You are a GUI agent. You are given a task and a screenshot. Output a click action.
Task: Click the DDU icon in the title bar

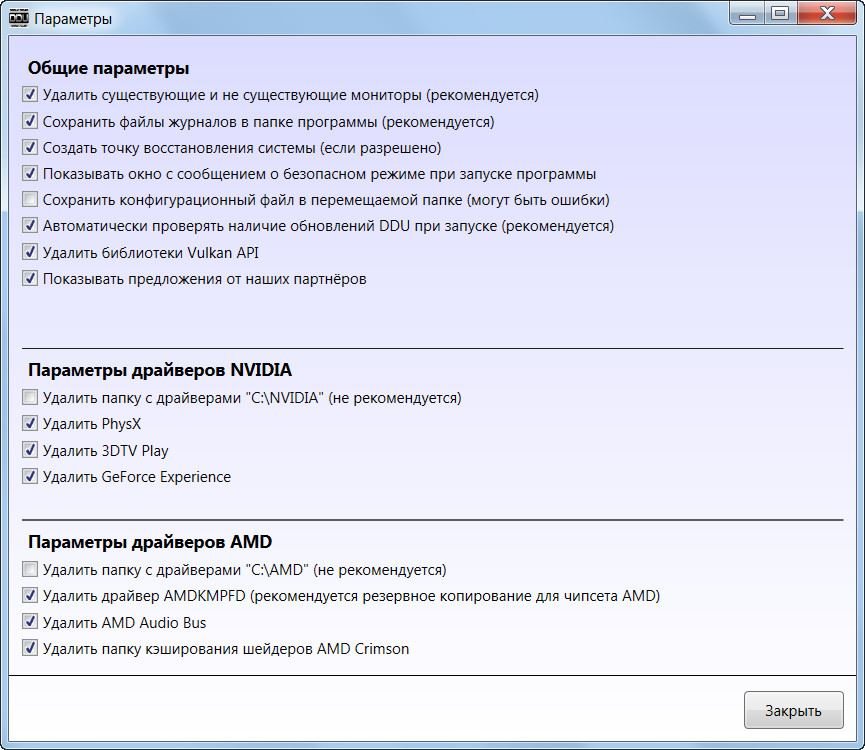click(x=18, y=18)
